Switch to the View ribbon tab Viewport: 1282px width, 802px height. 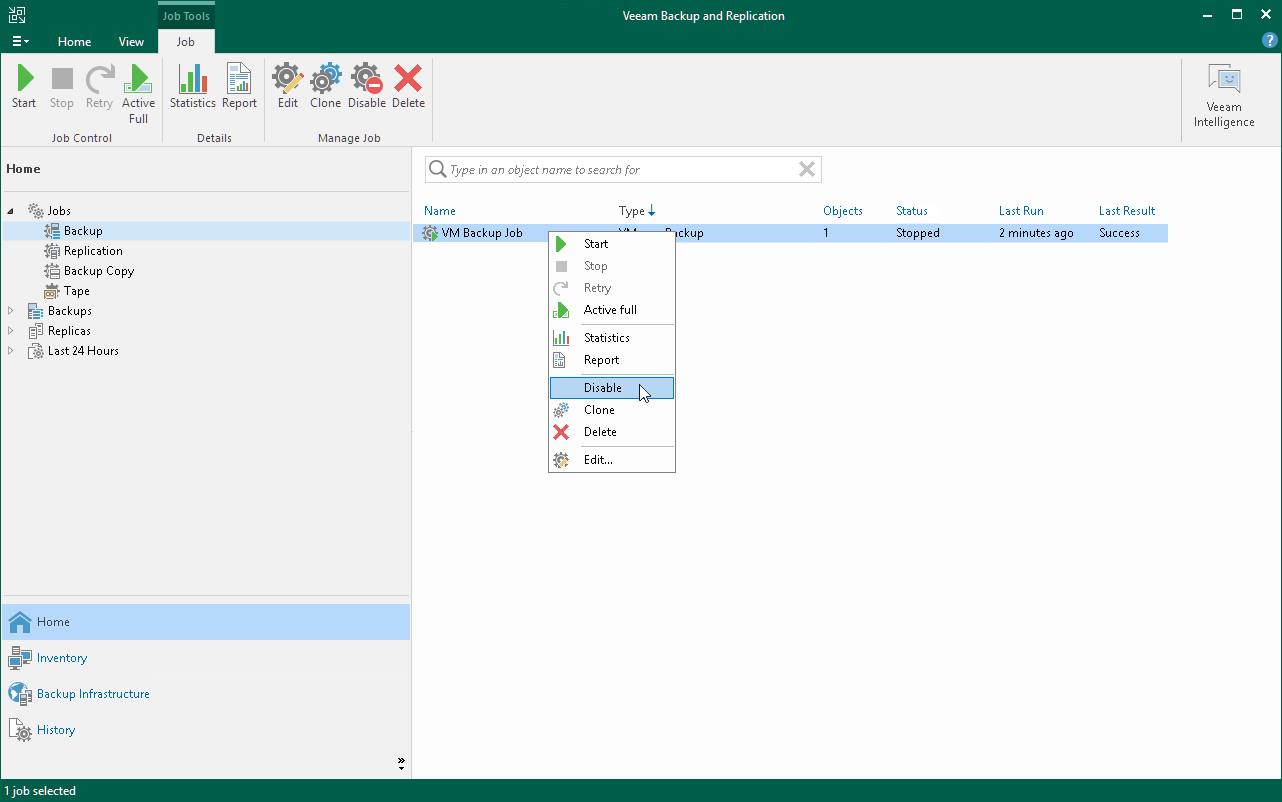tap(131, 42)
